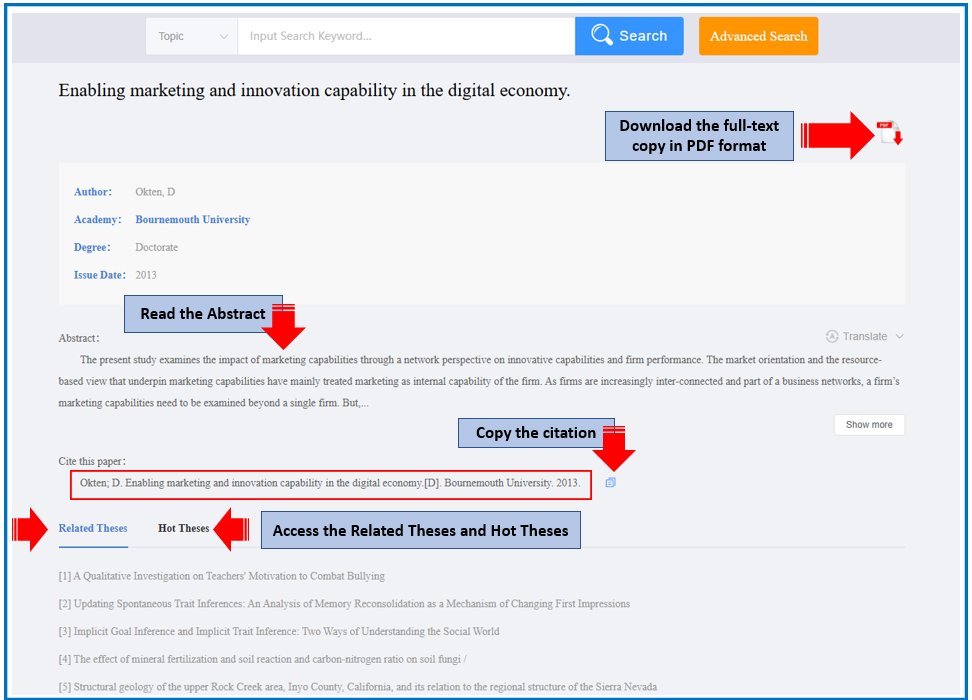Image resolution: width=972 pixels, height=700 pixels.
Task: Click the Cite this paper label
Action: point(92,461)
